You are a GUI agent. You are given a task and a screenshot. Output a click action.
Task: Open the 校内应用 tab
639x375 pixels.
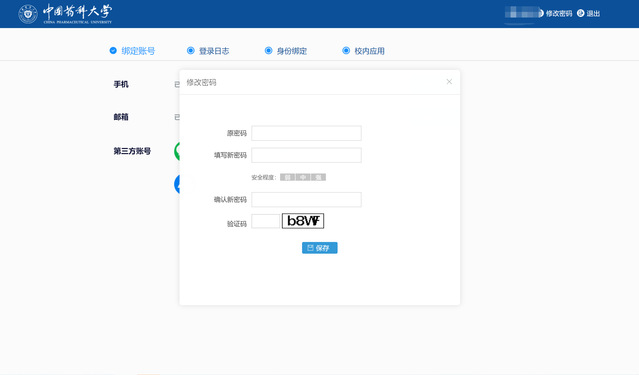[x=369, y=51]
